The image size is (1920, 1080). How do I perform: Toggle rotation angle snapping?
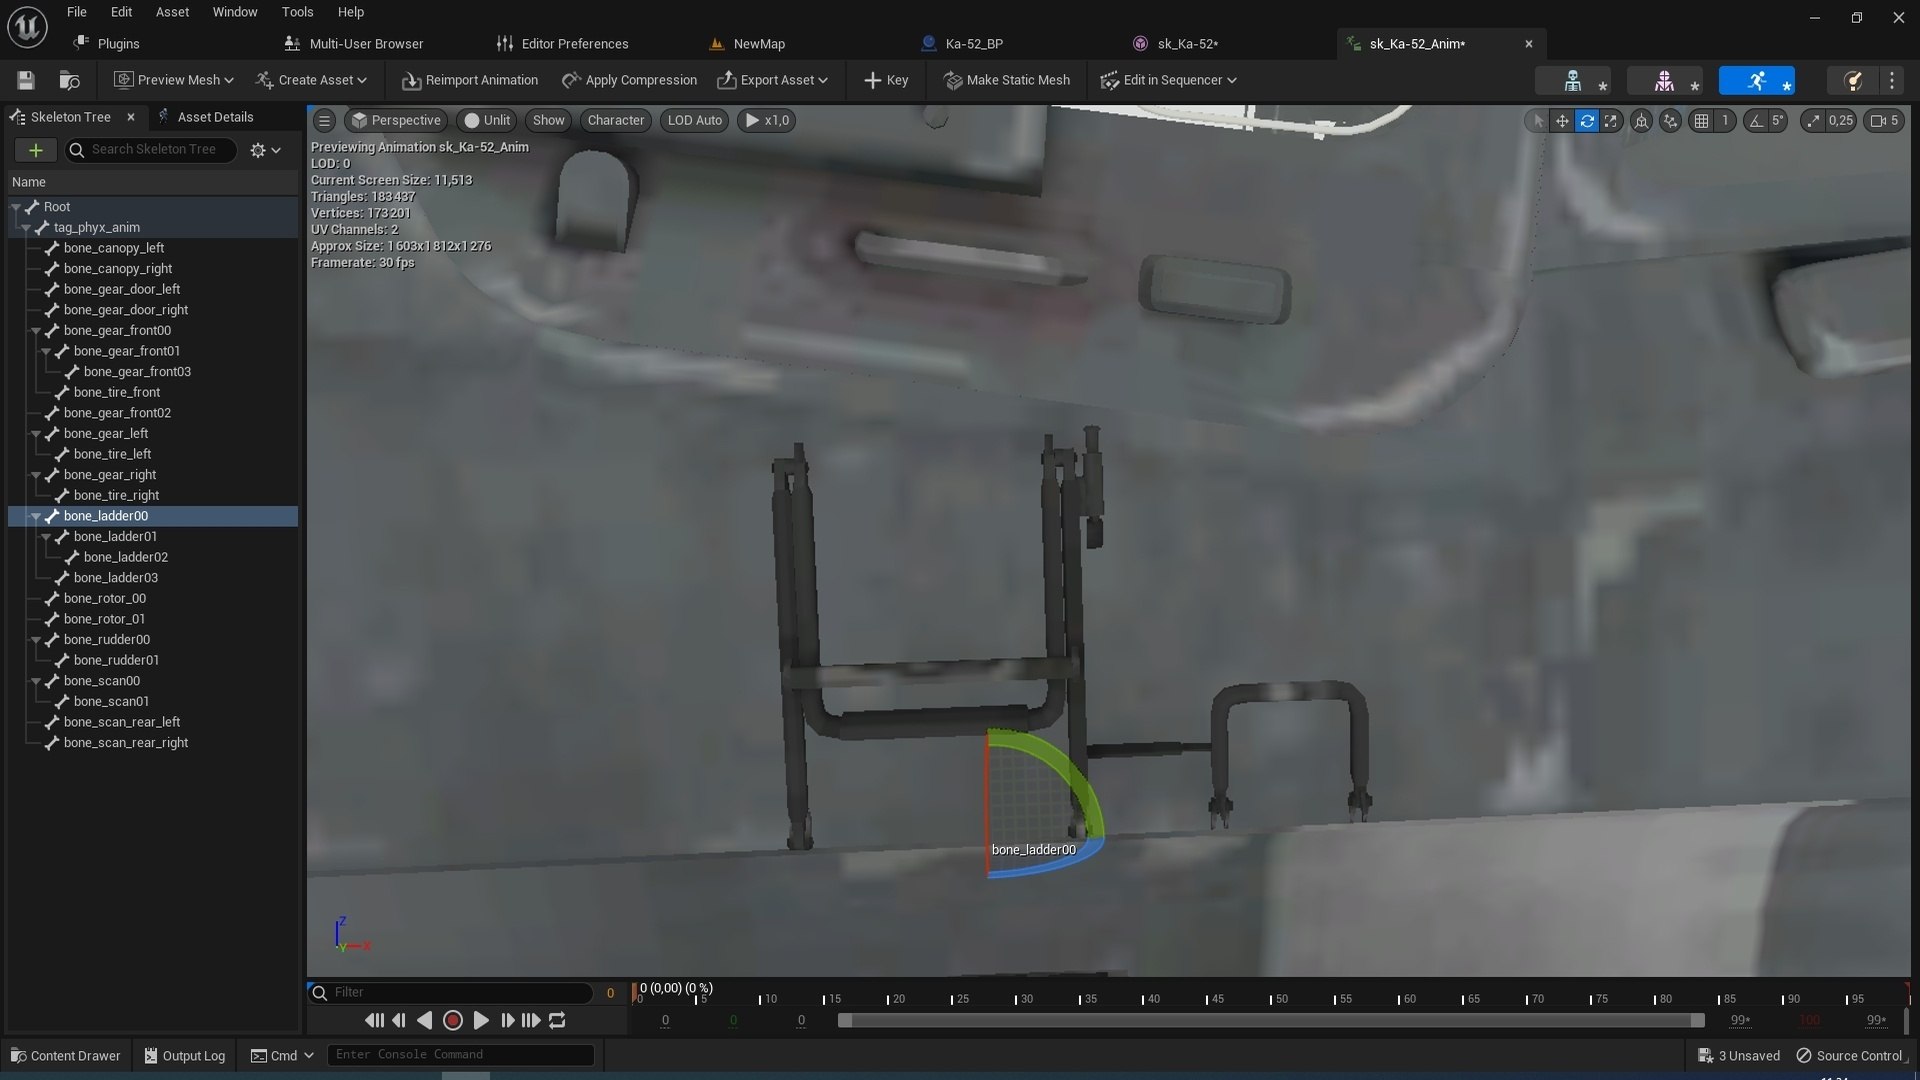[1755, 121]
